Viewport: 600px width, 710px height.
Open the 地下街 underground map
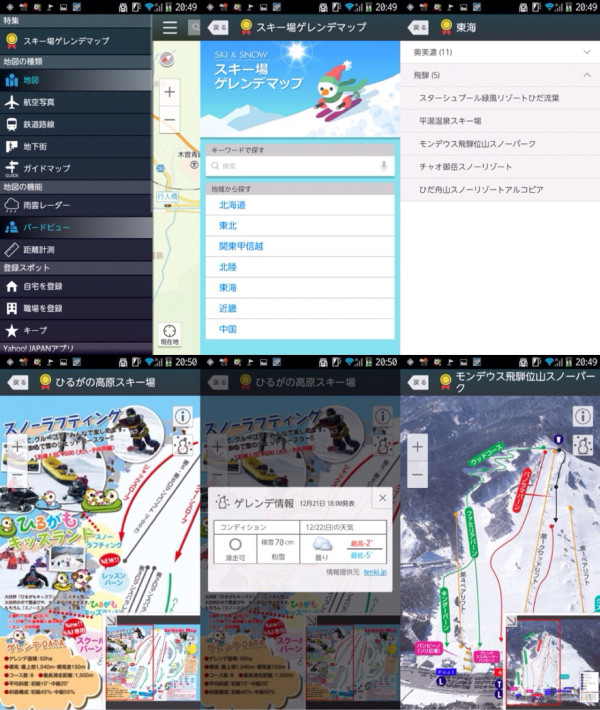pyautogui.click(x=76, y=146)
